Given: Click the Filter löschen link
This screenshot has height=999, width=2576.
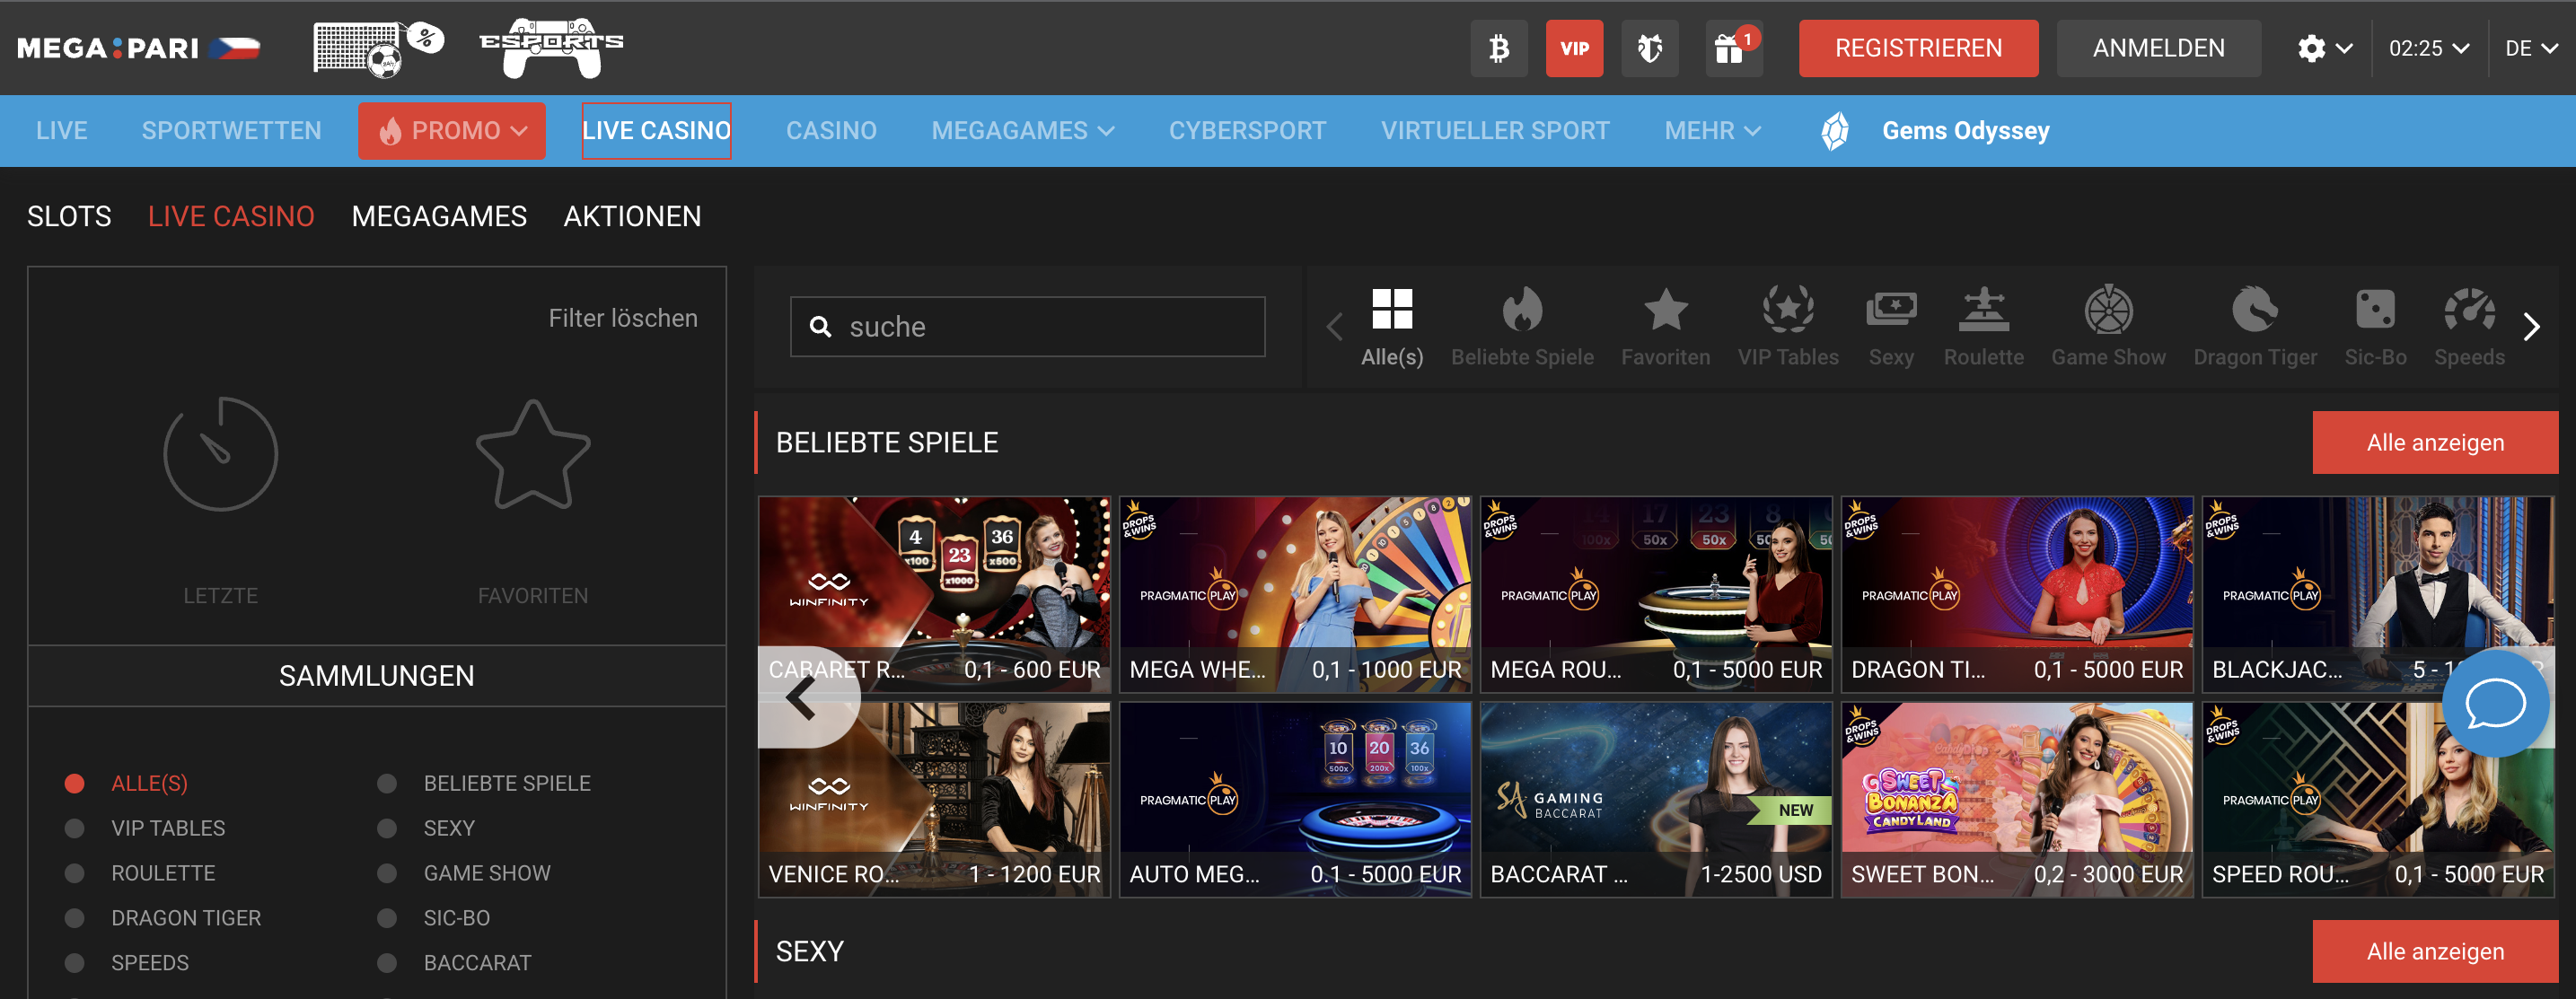Looking at the screenshot, I should 622,318.
